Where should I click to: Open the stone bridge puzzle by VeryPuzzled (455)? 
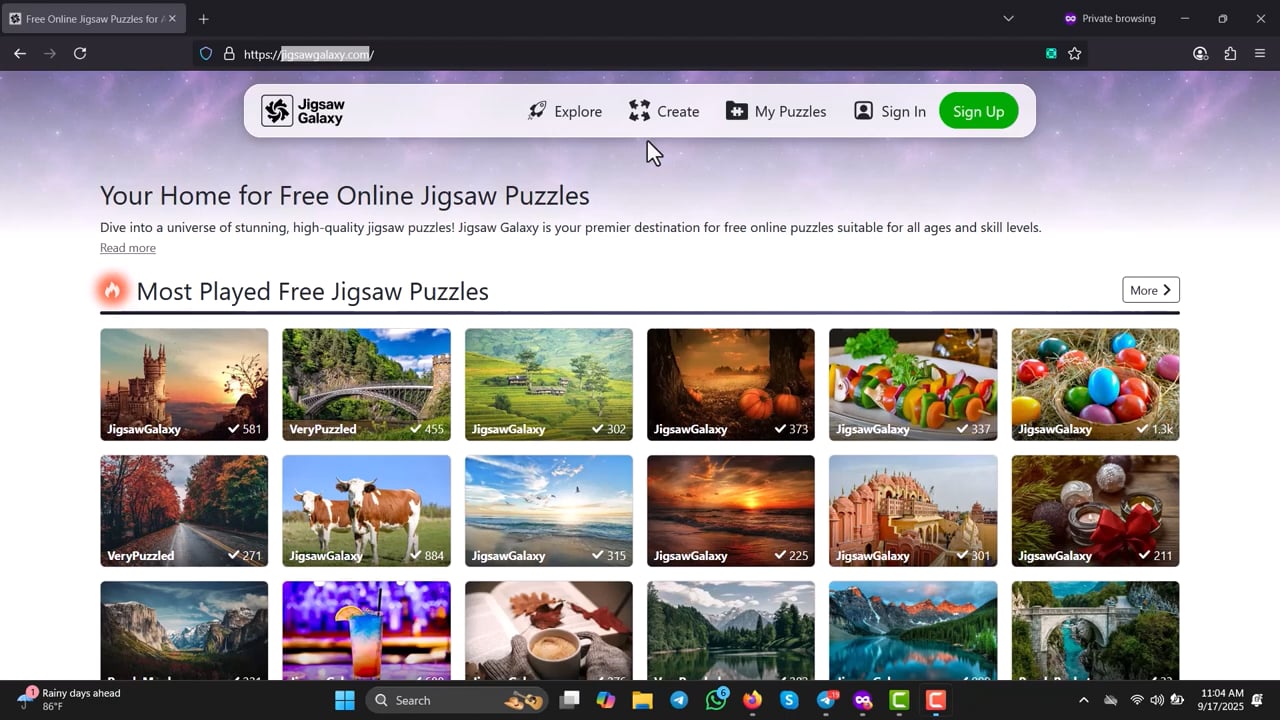366,384
